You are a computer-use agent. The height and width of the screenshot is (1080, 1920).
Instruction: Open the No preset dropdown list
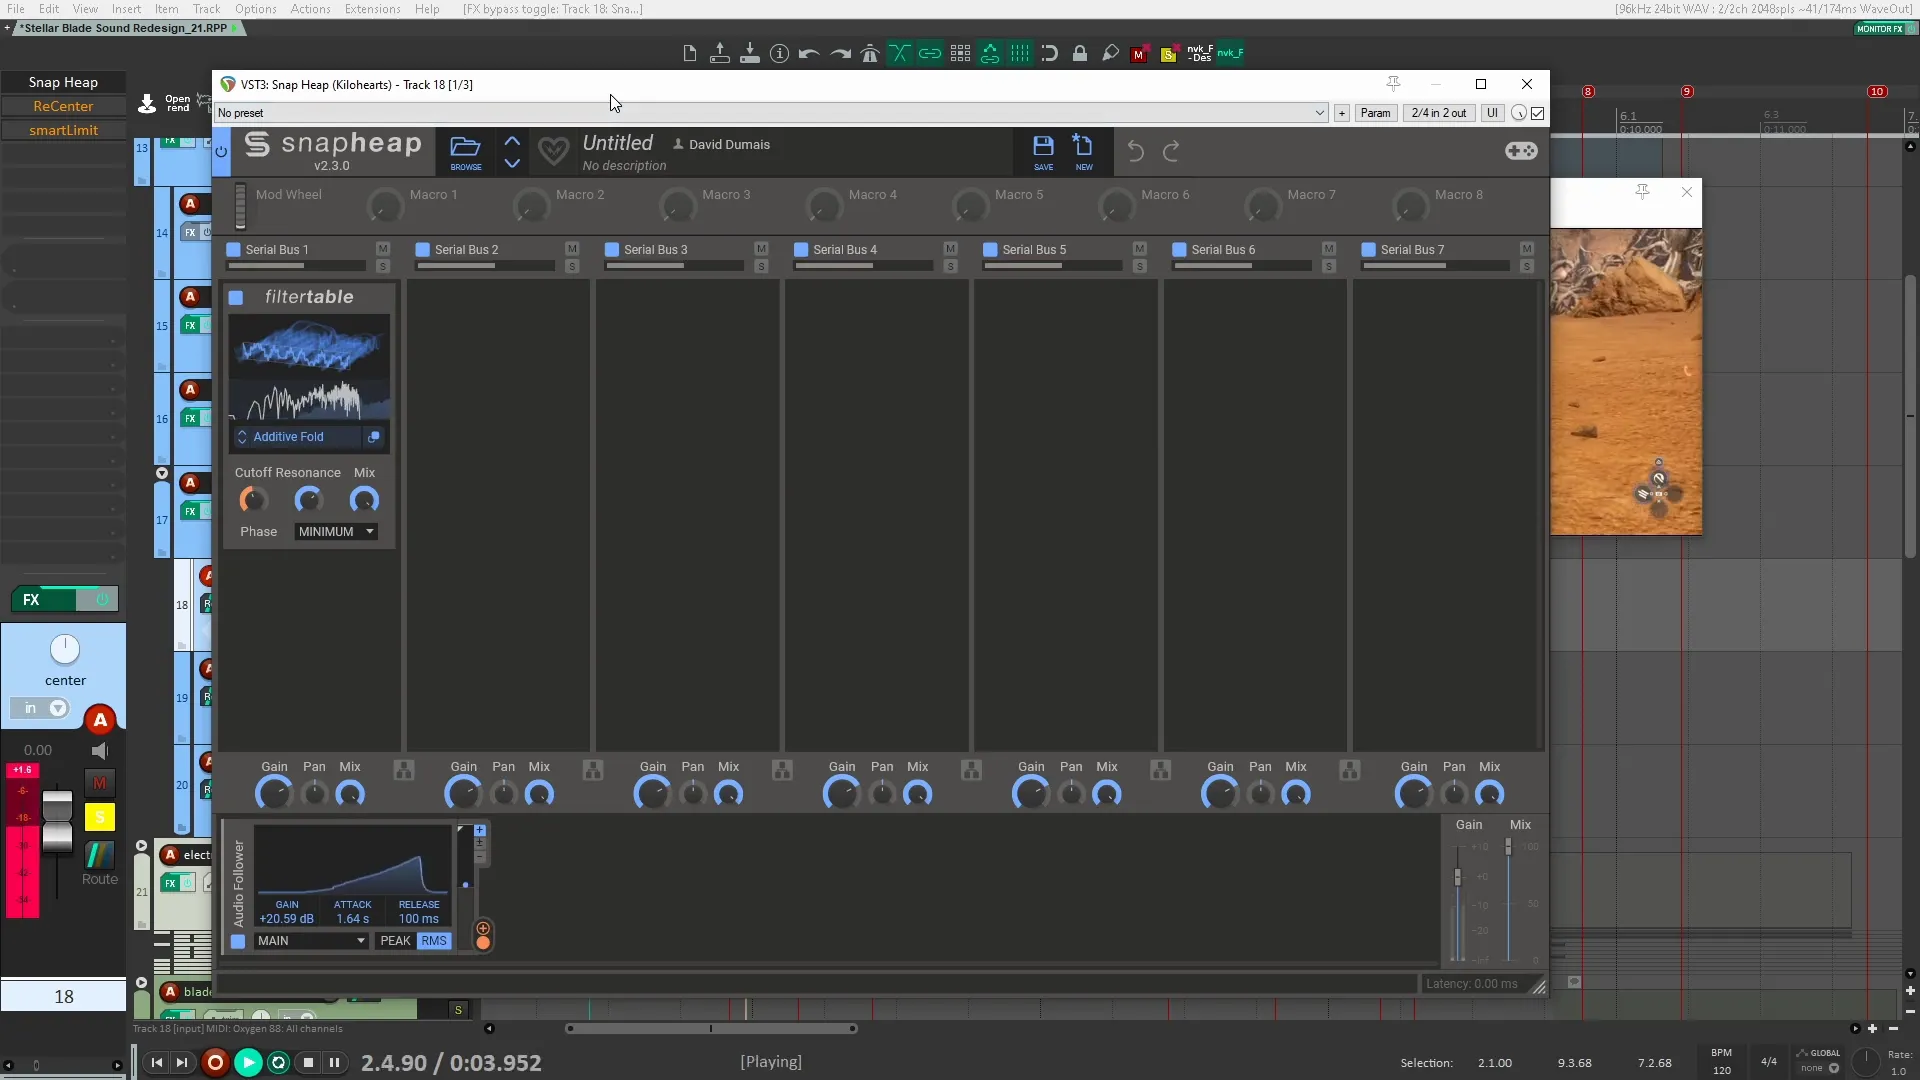point(1318,113)
